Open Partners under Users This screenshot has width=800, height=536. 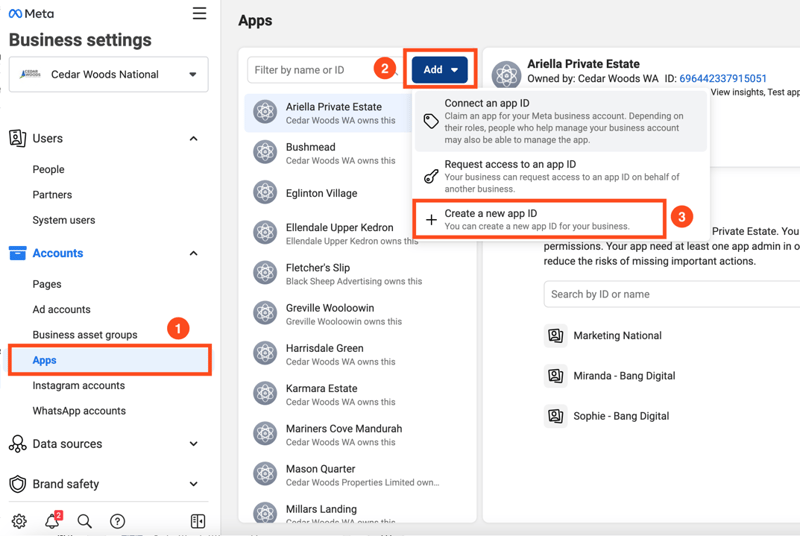coord(52,195)
